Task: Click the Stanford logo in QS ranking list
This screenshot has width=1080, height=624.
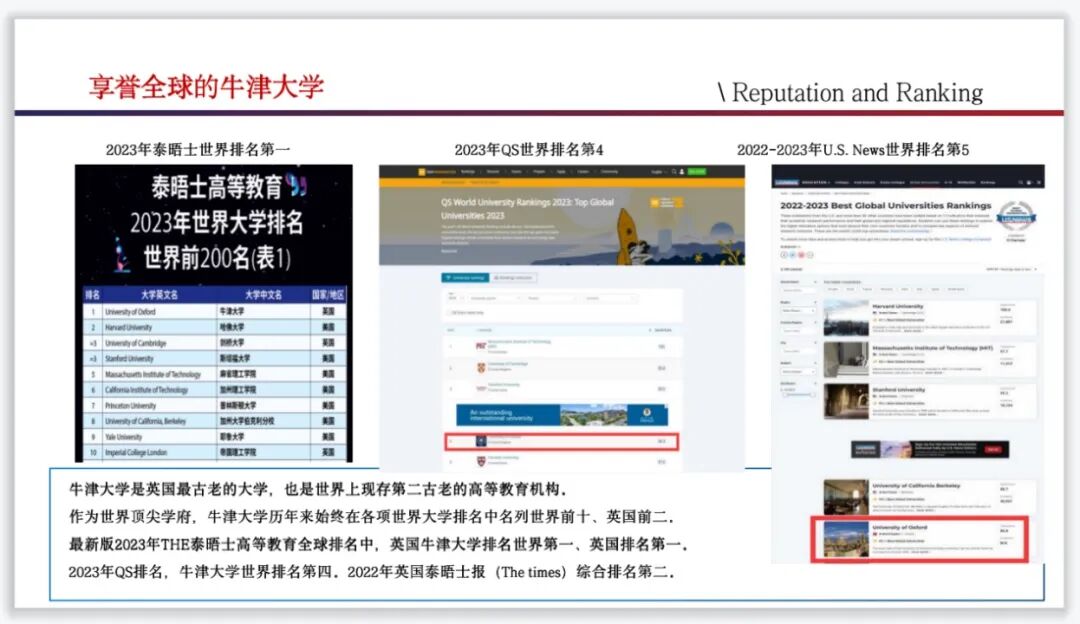Action: pos(481,388)
